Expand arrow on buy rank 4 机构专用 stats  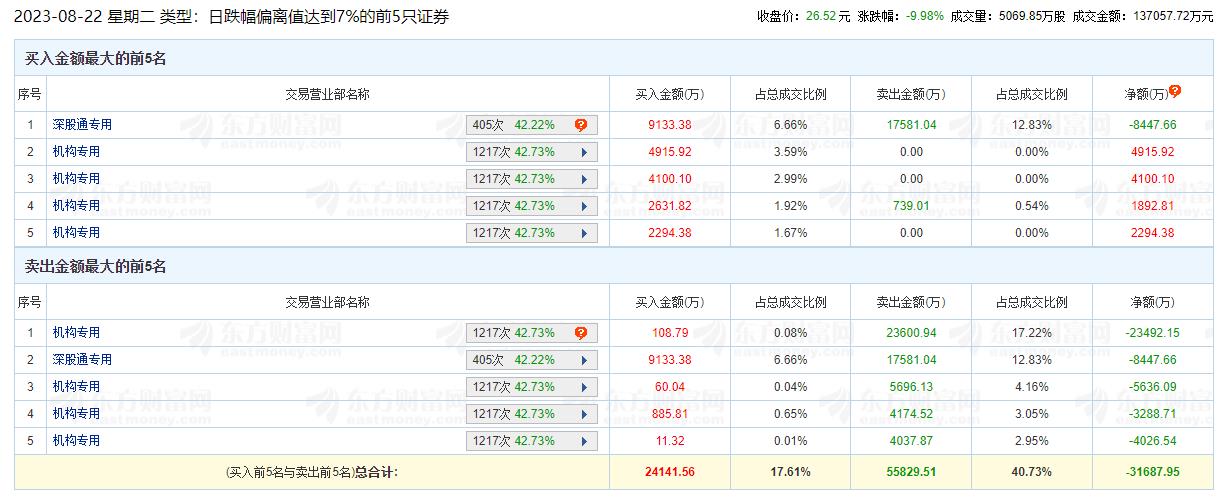[581, 206]
